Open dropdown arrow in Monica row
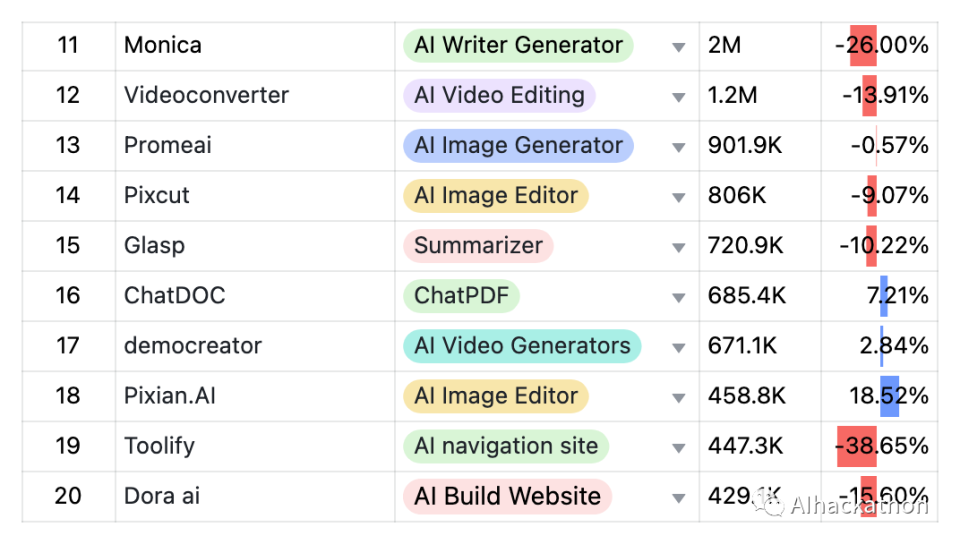960x544 pixels. click(679, 47)
